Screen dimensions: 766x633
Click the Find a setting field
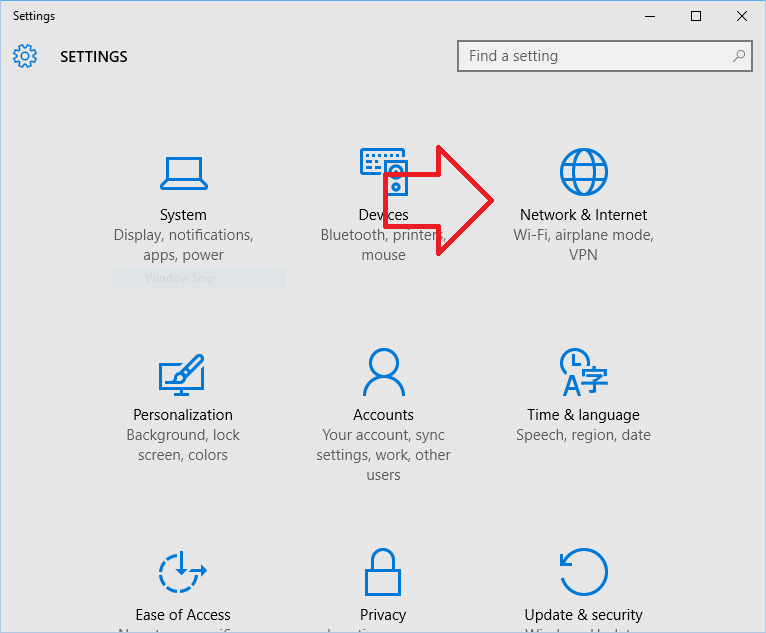tap(605, 56)
